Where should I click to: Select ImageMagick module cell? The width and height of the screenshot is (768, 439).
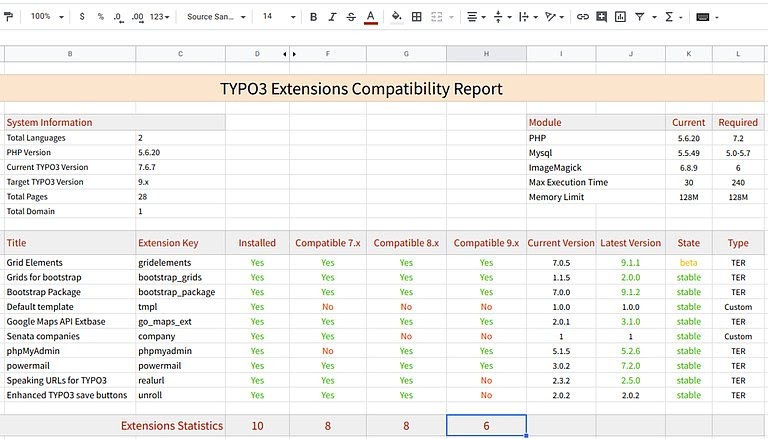click(596, 168)
